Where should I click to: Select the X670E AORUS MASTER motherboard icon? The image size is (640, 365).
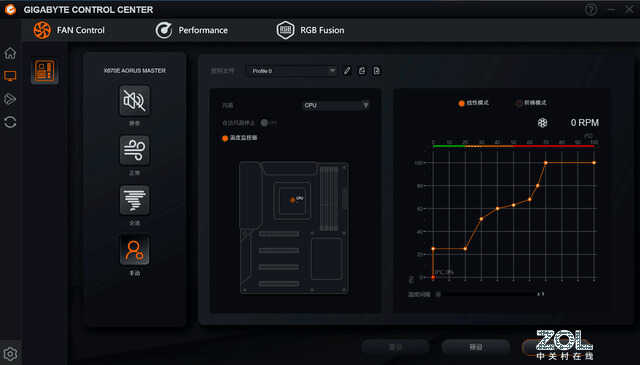tap(44, 71)
